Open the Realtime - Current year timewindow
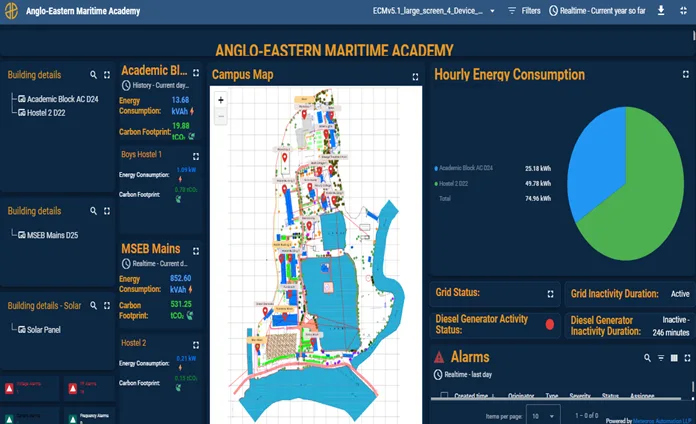 point(597,11)
